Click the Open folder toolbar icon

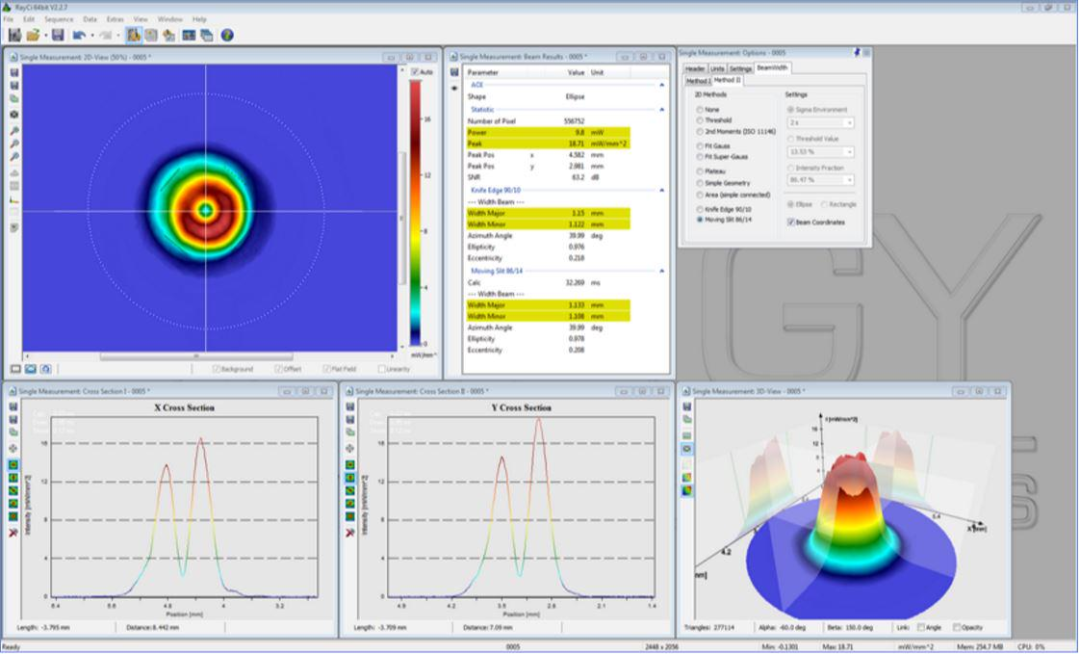point(34,35)
